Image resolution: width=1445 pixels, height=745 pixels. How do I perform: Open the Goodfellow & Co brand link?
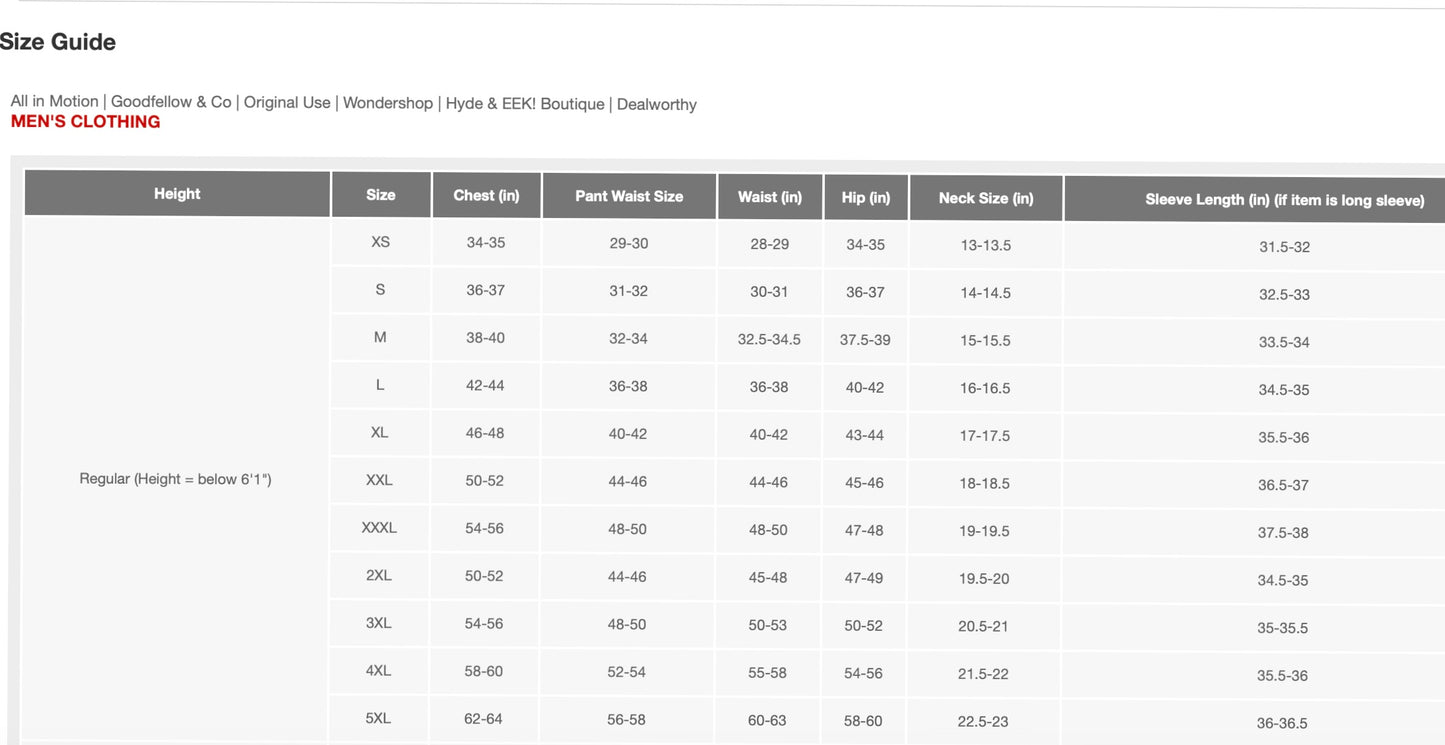pyautogui.click(x=171, y=102)
